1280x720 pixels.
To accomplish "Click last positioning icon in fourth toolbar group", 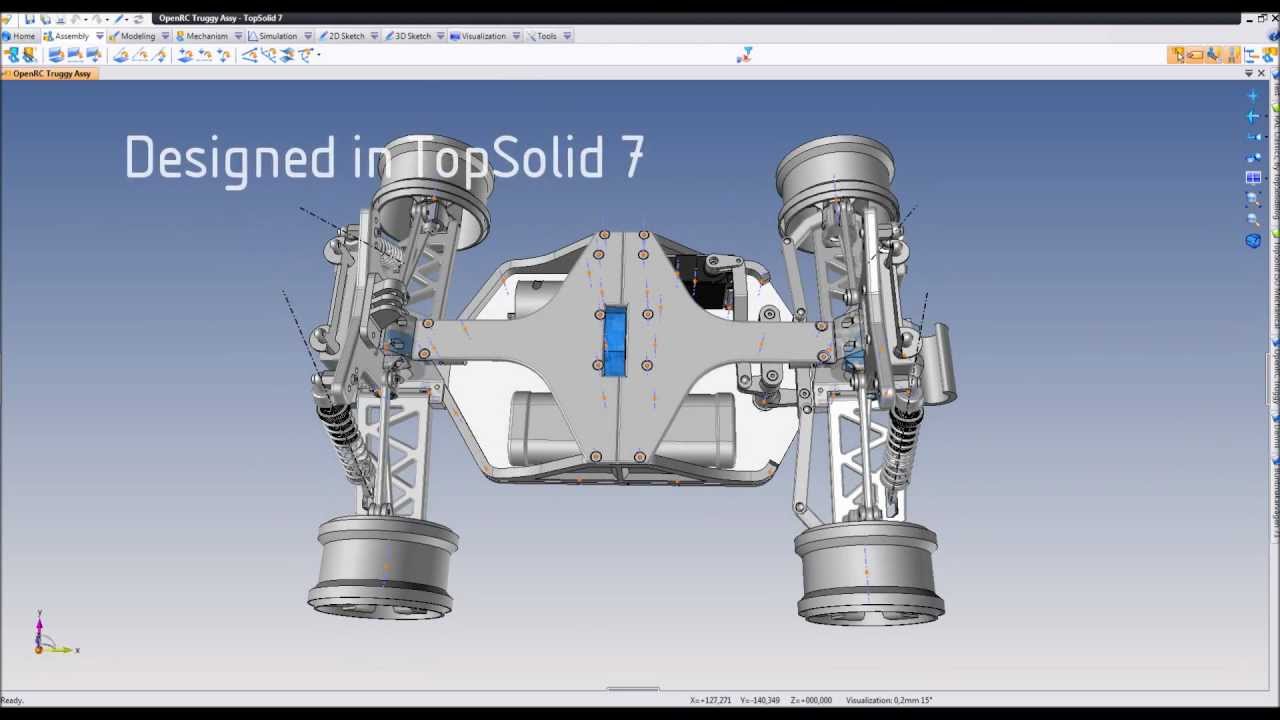I will tap(223, 55).
